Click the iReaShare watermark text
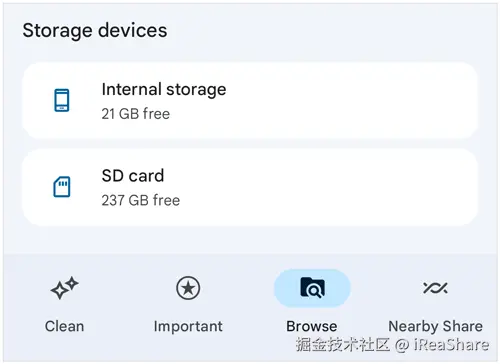Screen dimensions: 500x364 (451, 345)
